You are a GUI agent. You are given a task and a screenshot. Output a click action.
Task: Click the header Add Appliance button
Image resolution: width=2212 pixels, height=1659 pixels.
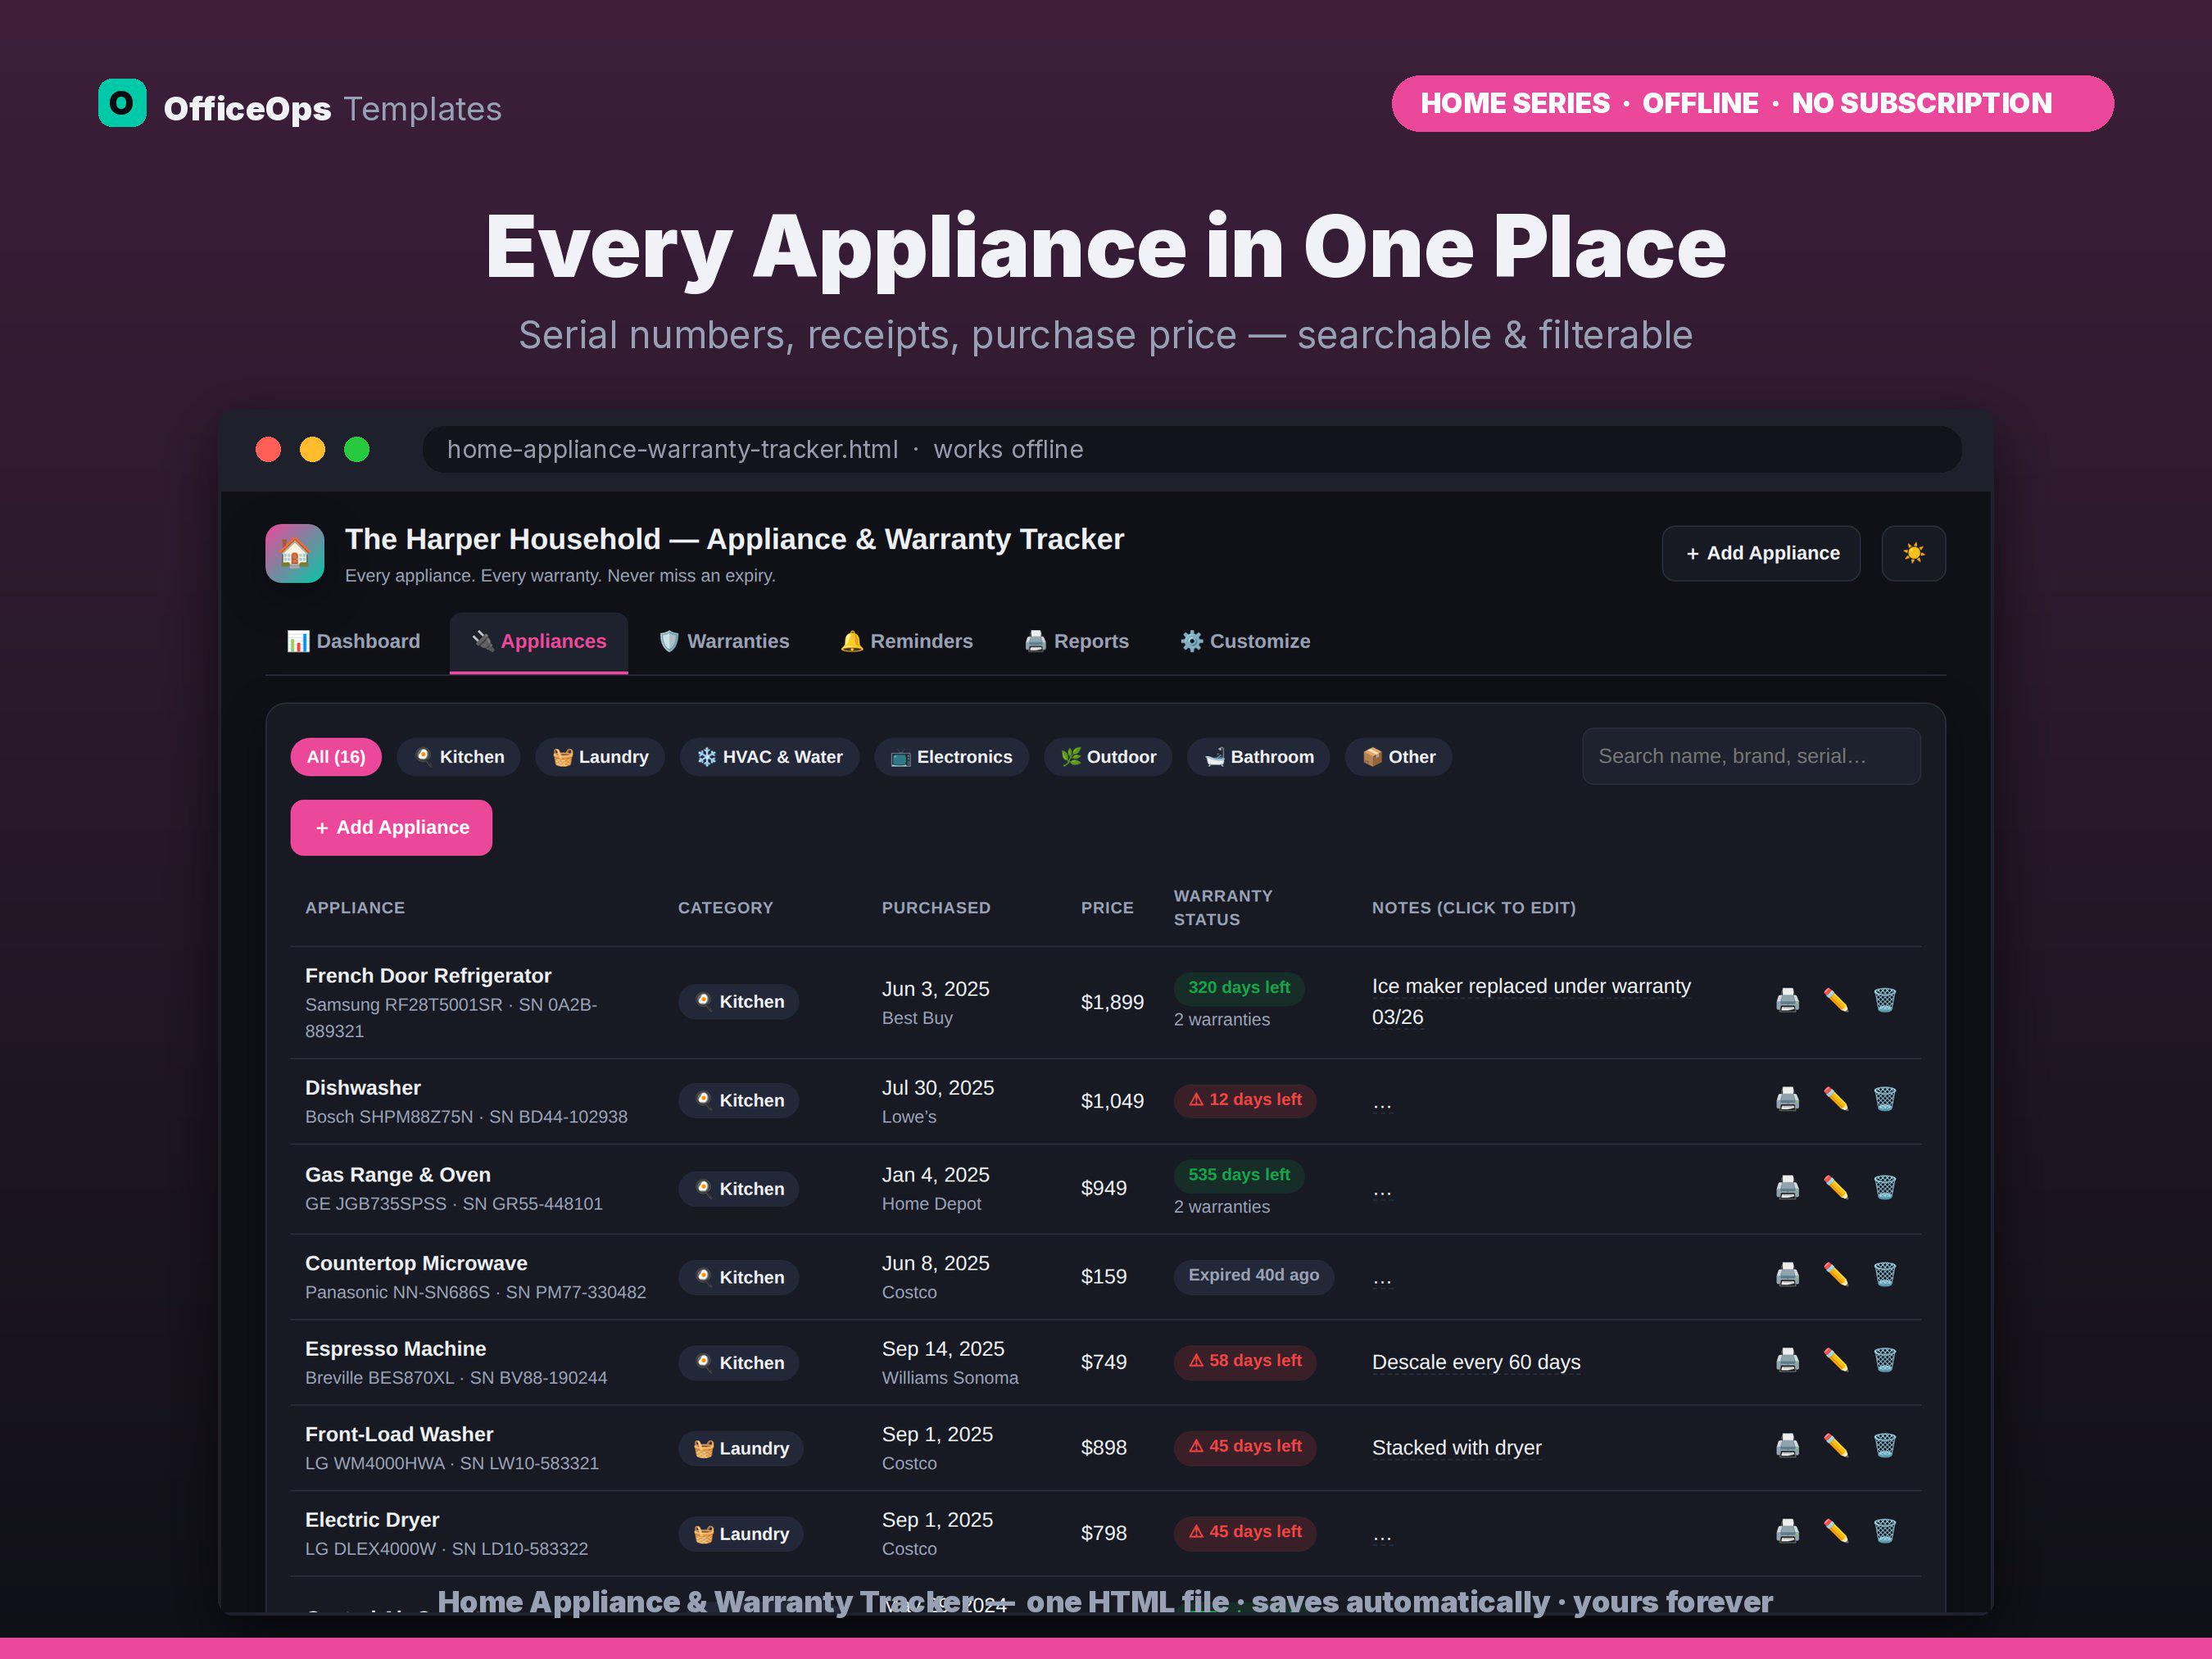pyautogui.click(x=1761, y=553)
